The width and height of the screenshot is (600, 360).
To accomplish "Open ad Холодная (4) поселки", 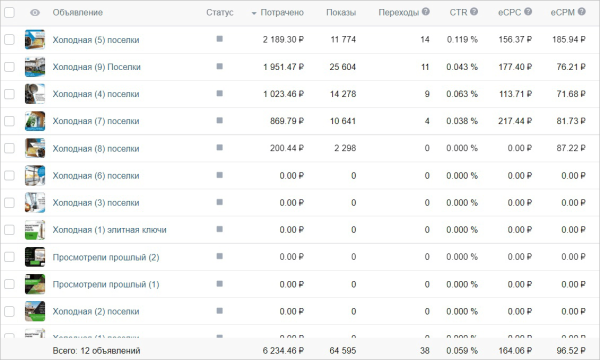I will coord(96,94).
